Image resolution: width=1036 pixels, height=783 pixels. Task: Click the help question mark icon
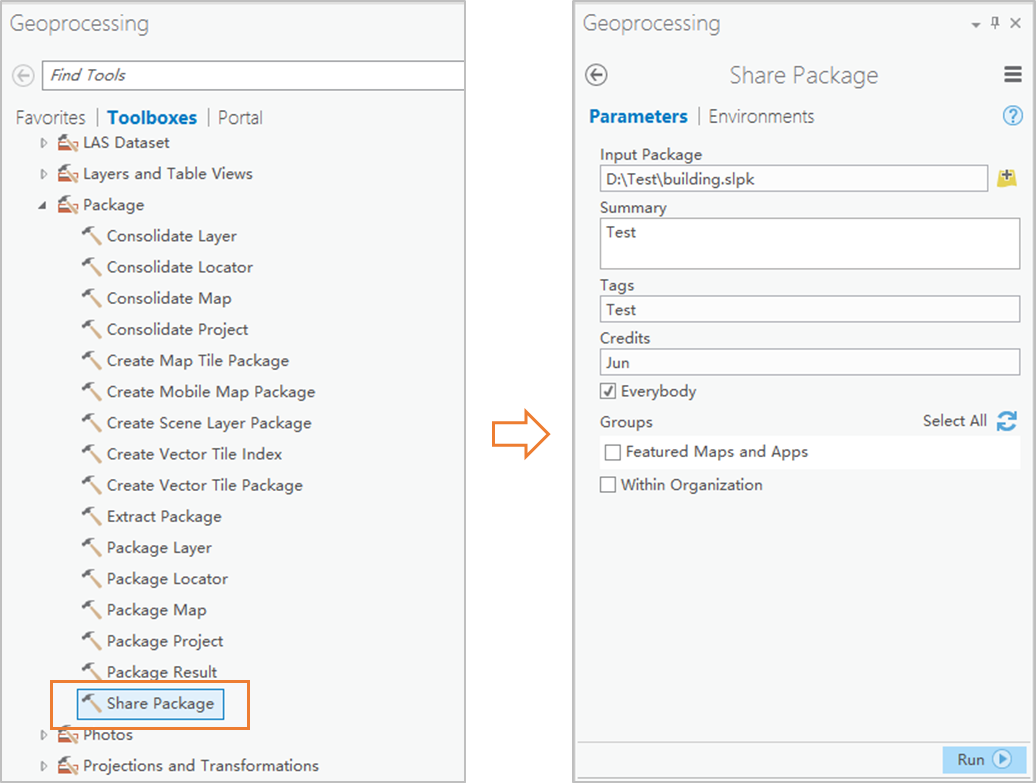coord(1012,116)
